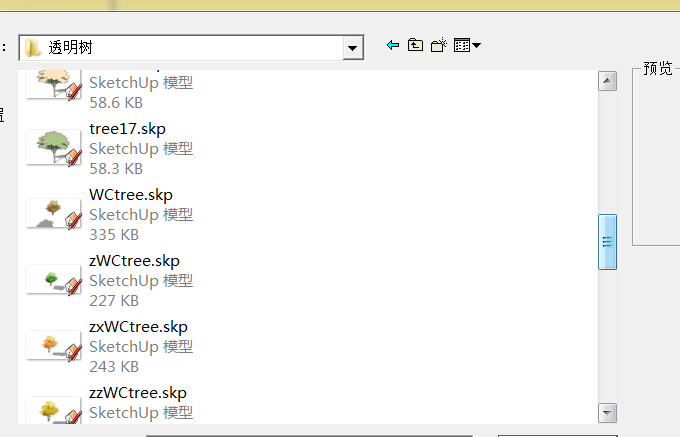This screenshot has width=680, height=437.
Task: Select tree17.skp file name
Action: point(128,129)
